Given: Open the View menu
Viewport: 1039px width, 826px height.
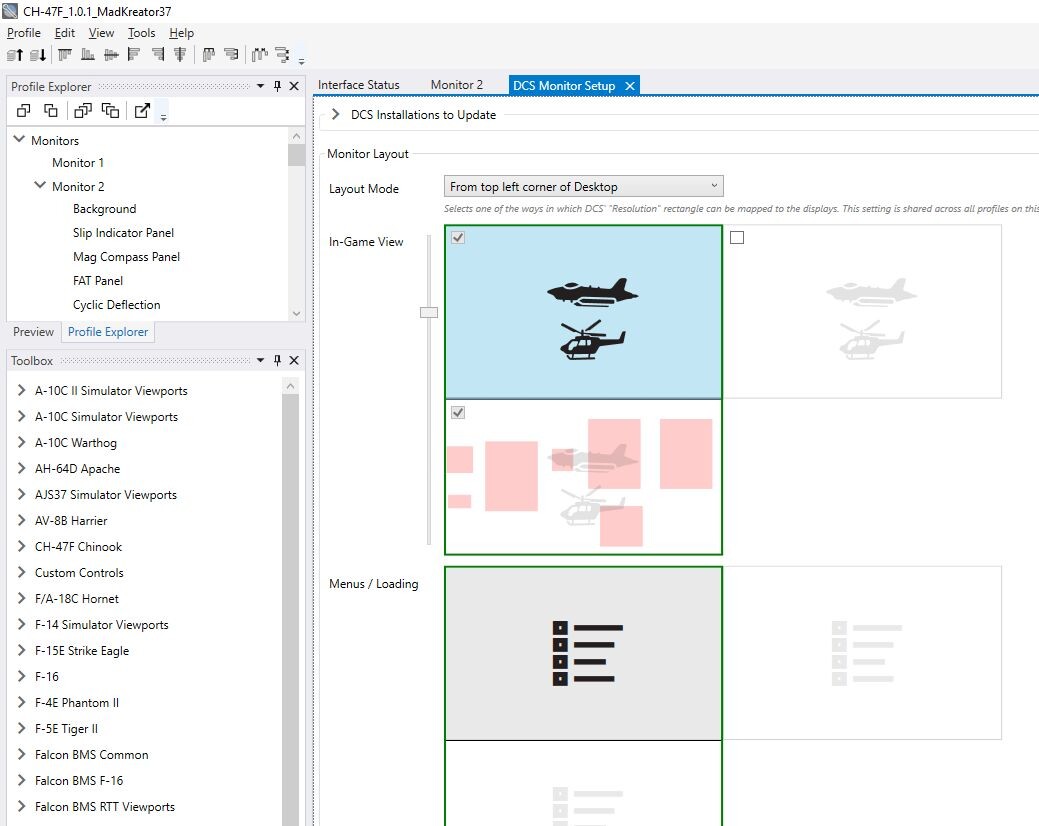Looking at the screenshot, I should [x=101, y=32].
